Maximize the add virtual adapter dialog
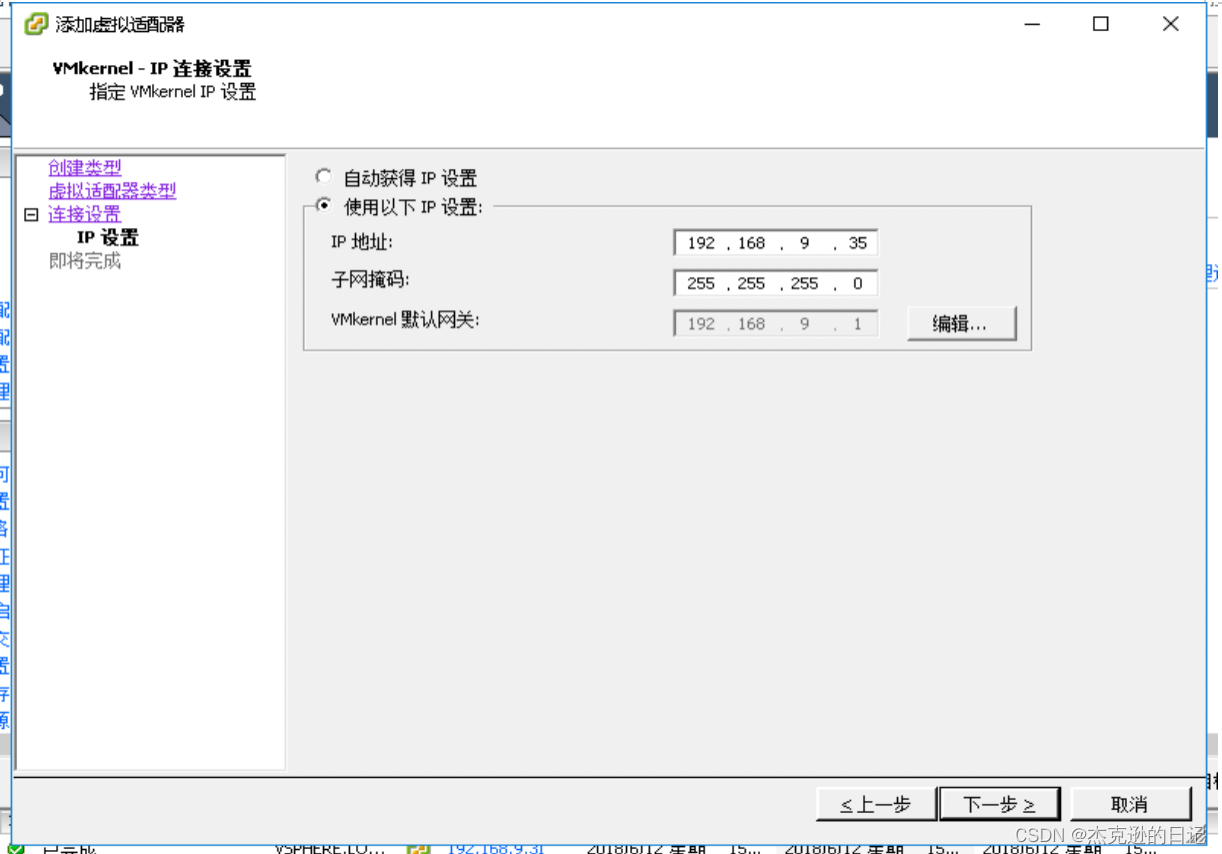The image size is (1222, 854). click(x=1100, y=24)
